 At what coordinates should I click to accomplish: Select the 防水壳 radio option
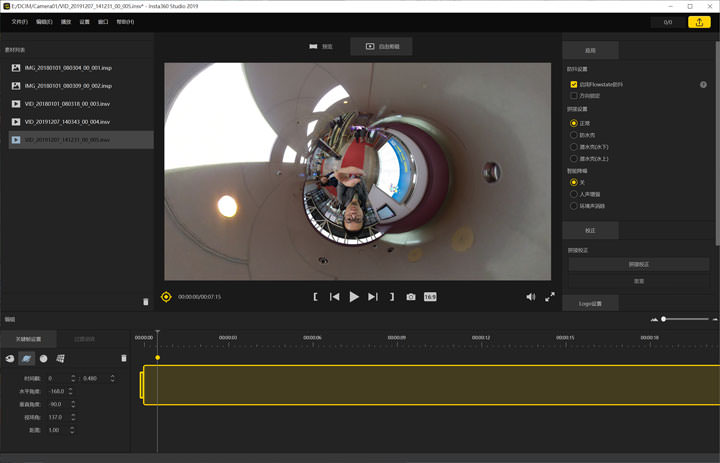tap(574, 135)
